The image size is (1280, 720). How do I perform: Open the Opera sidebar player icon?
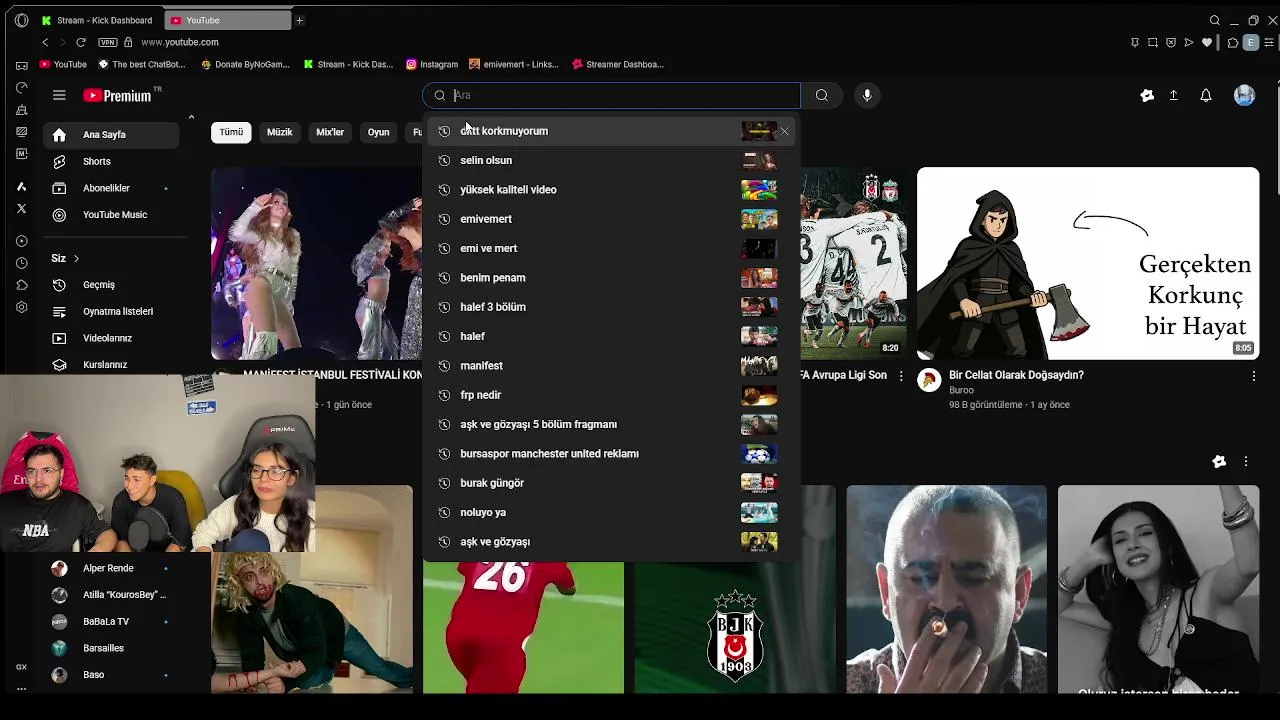point(22,241)
